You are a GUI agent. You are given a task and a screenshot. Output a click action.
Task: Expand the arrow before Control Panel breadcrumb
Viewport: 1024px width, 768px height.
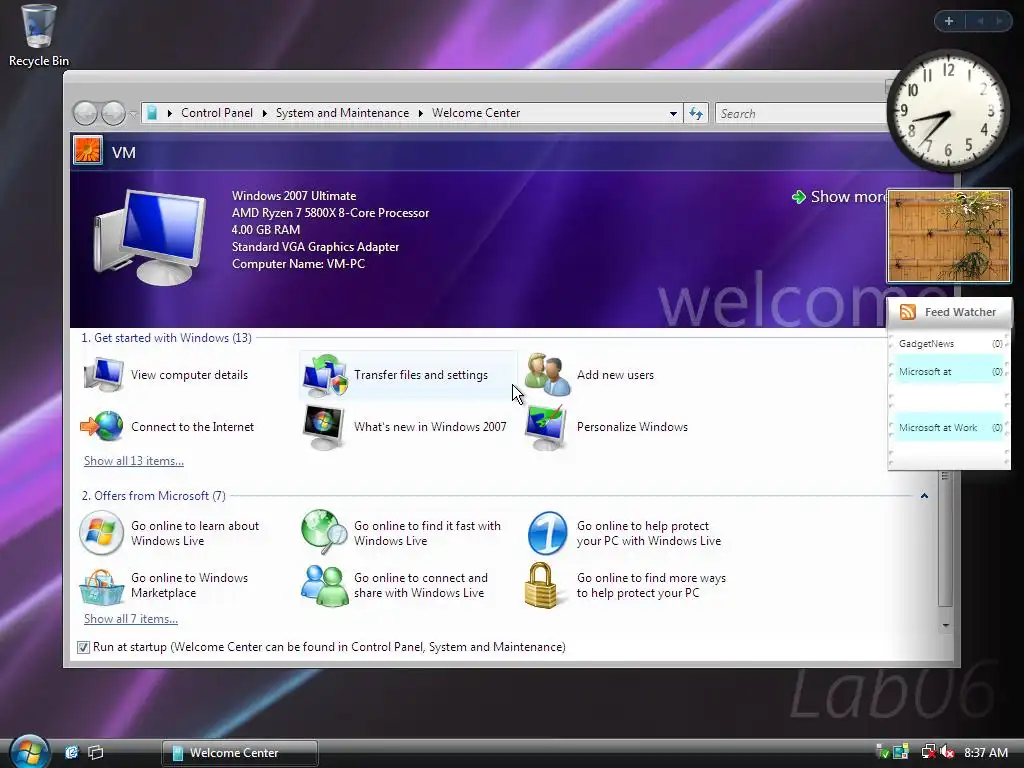(169, 114)
